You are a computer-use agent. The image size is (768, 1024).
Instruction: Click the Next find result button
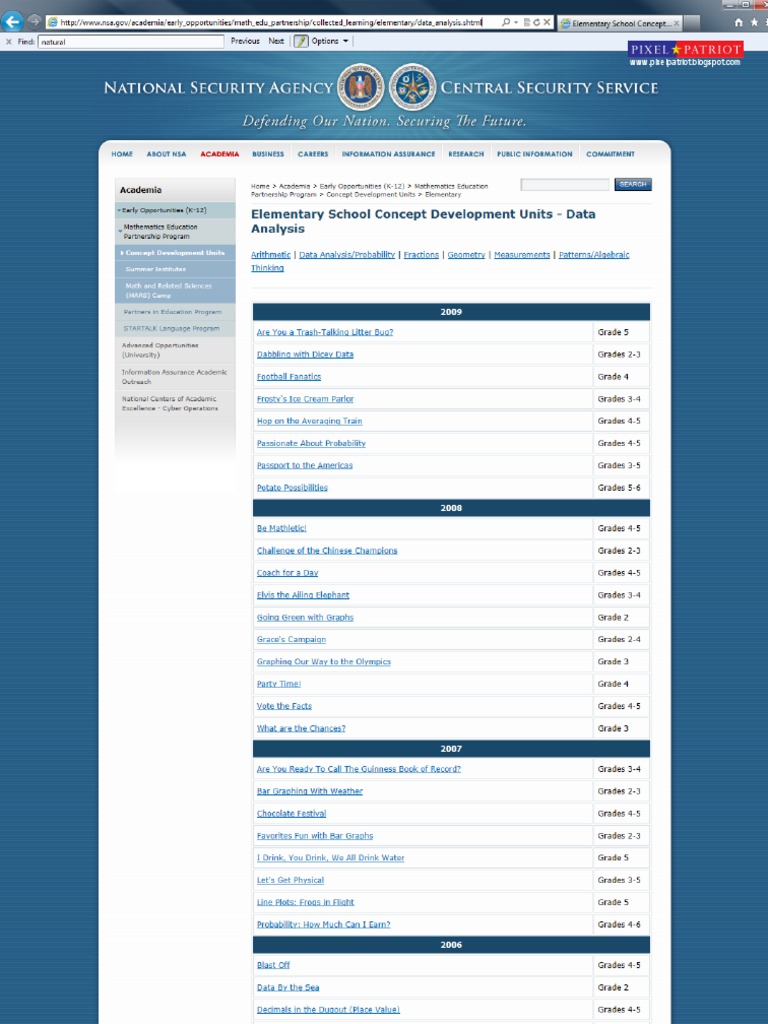point(276,41)
